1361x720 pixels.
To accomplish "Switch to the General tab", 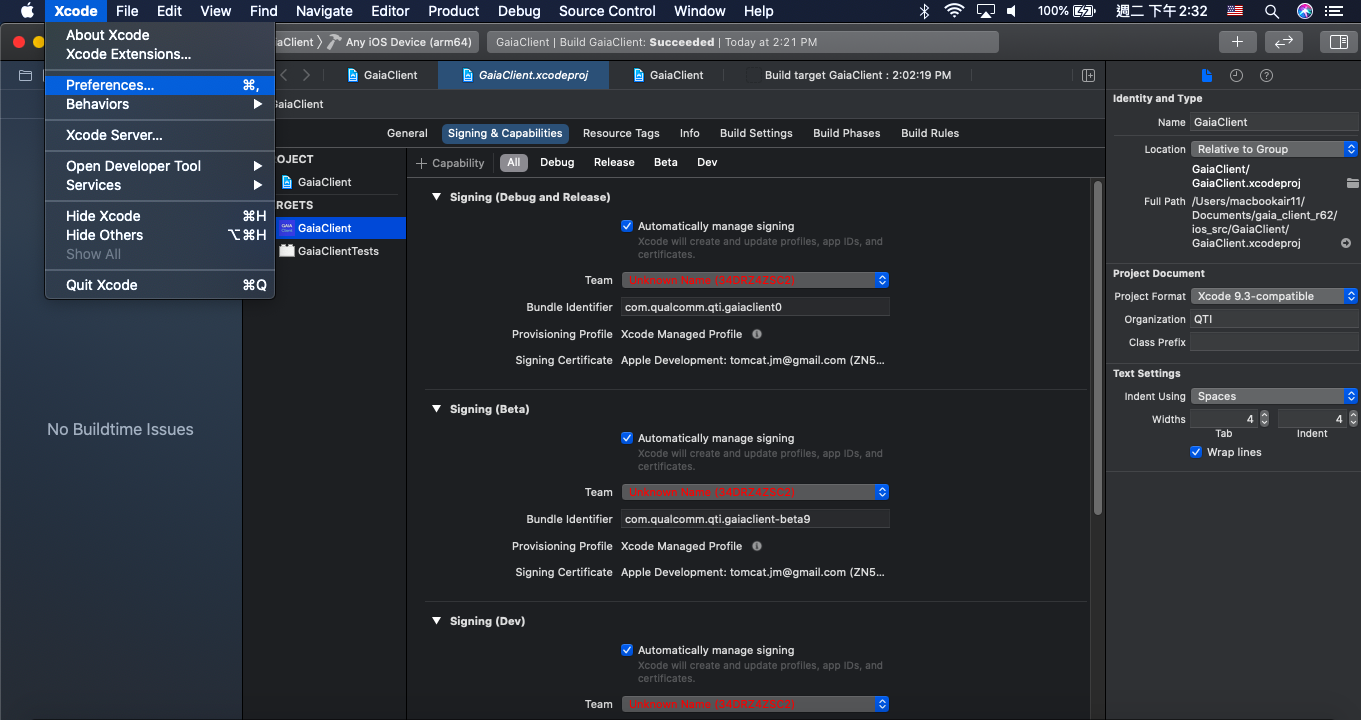I will pos(407,133).
